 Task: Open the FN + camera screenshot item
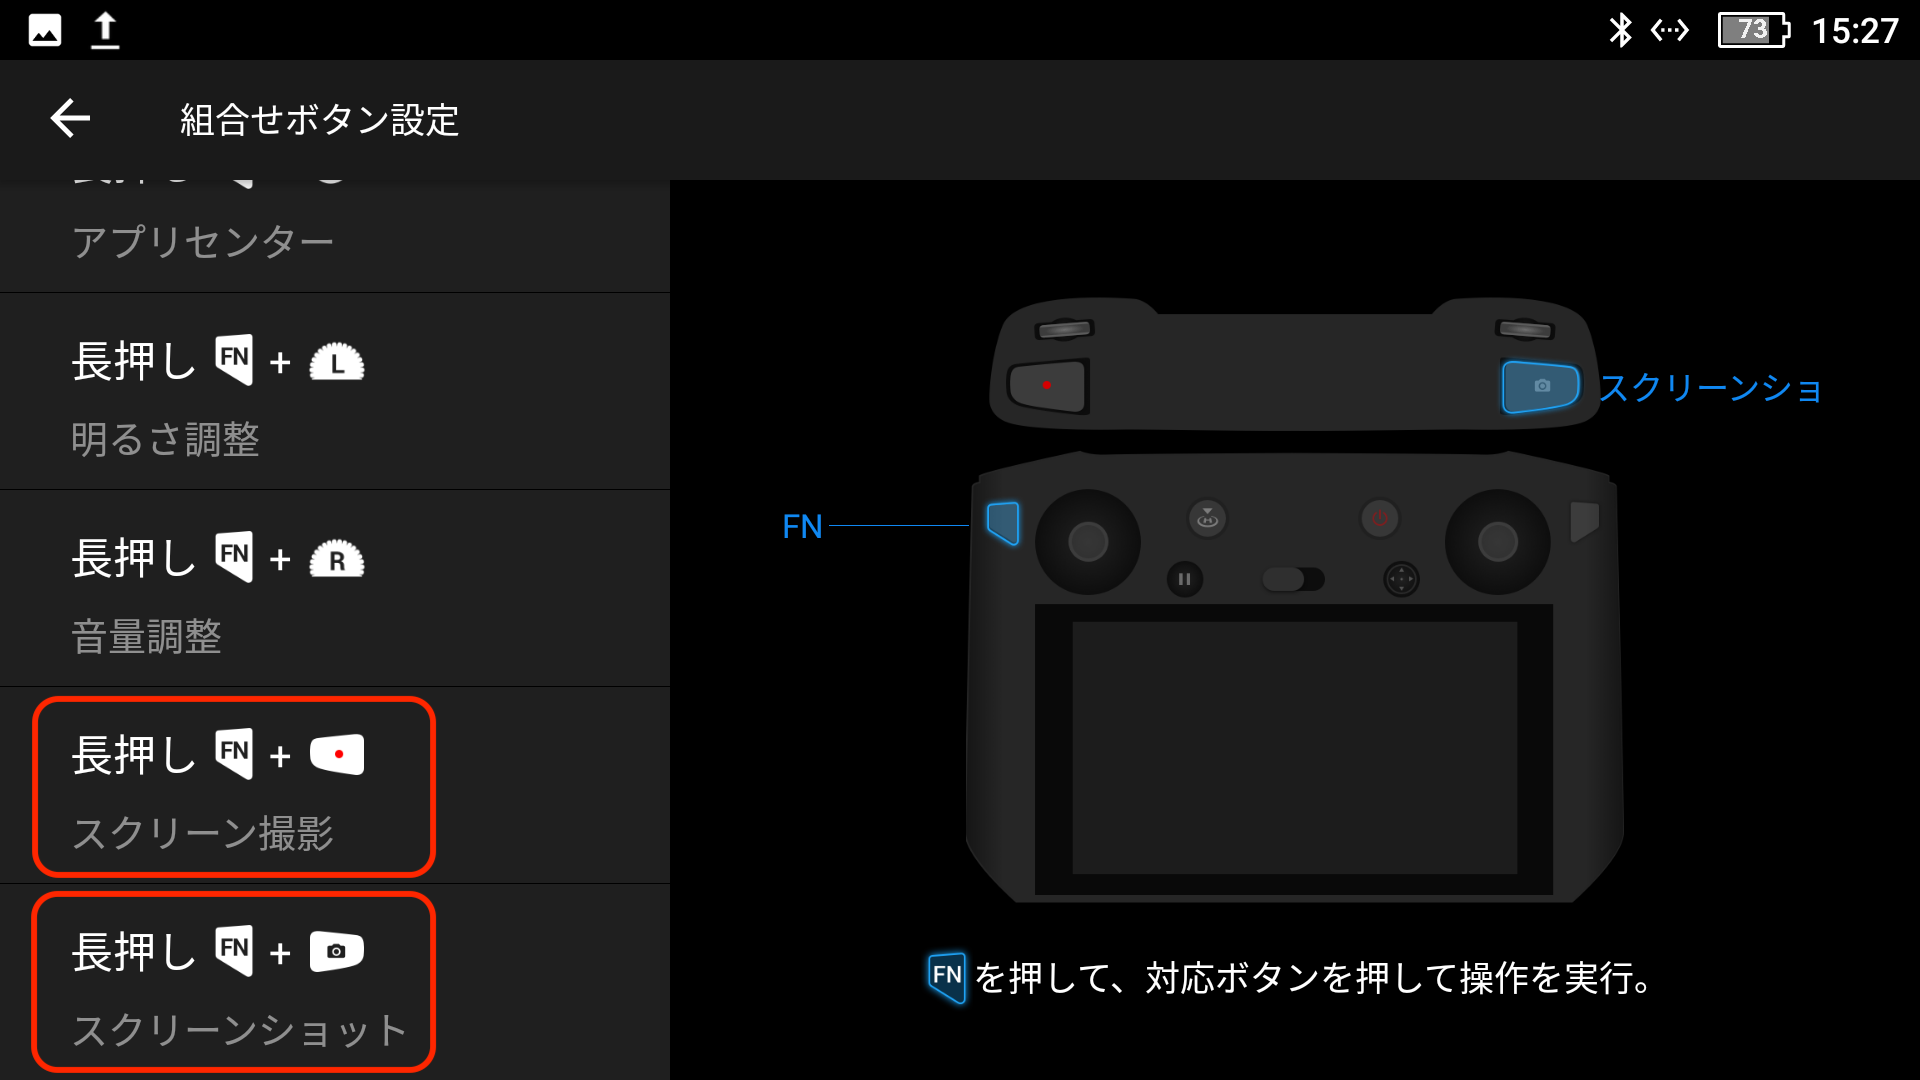234,983
